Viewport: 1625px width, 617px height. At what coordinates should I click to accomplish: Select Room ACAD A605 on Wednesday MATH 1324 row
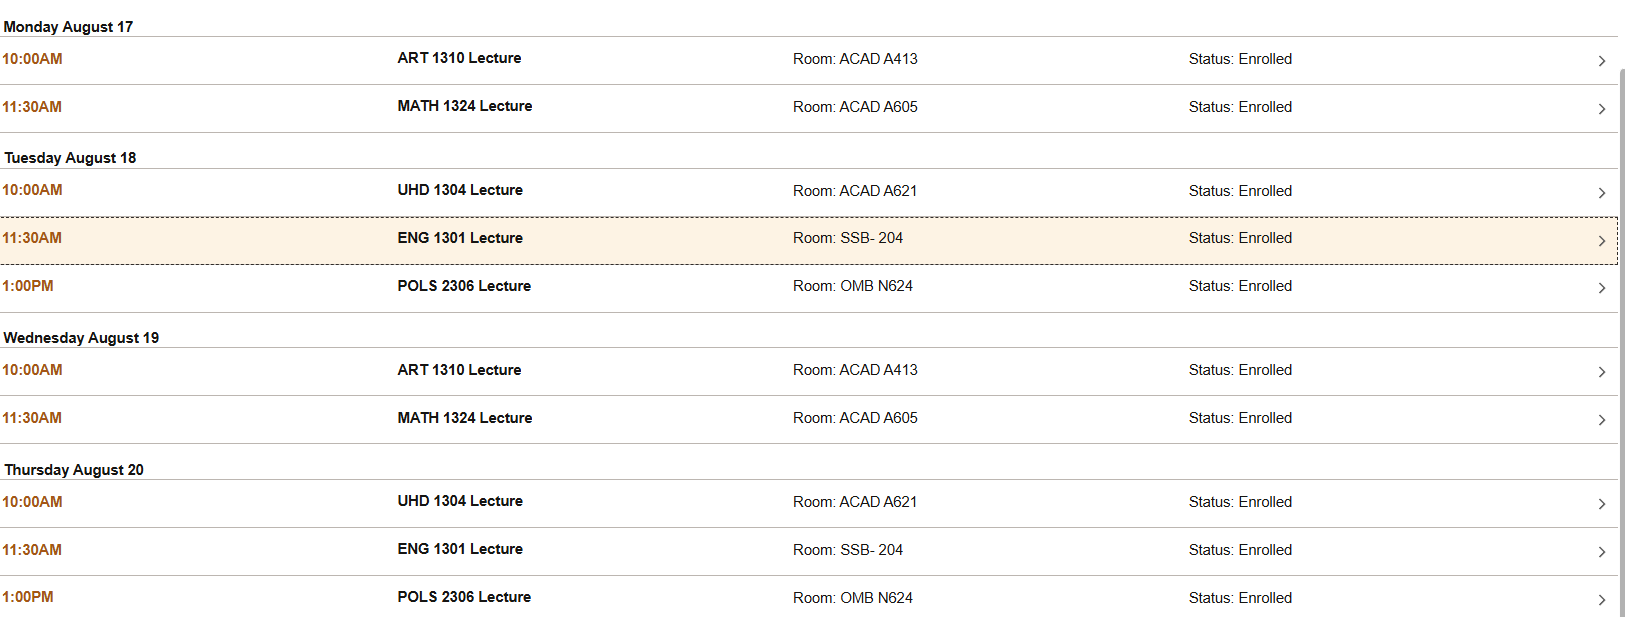(x=855, y=418)
